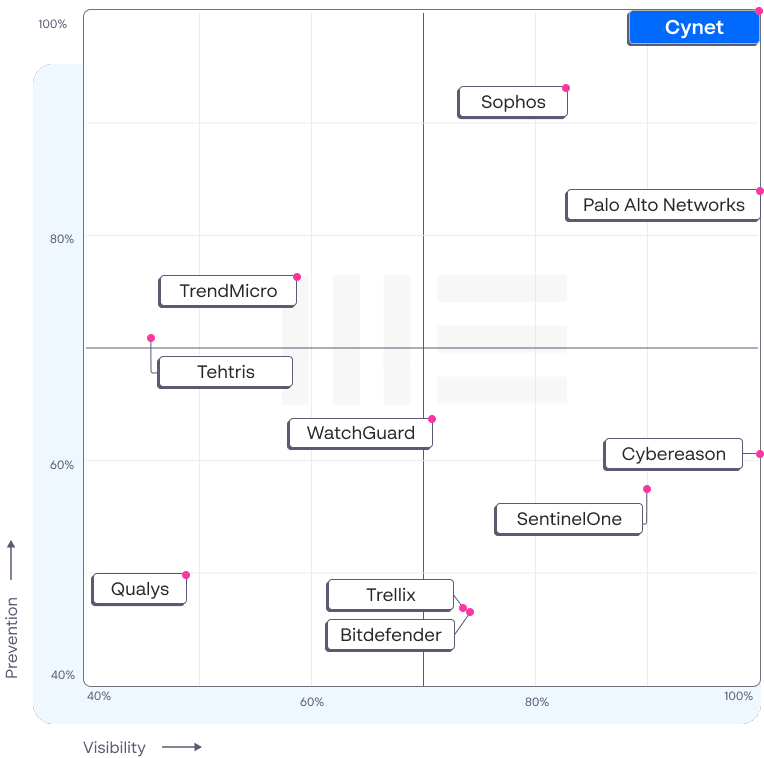Click the 60% tick on vertical axis

point(62,465)
